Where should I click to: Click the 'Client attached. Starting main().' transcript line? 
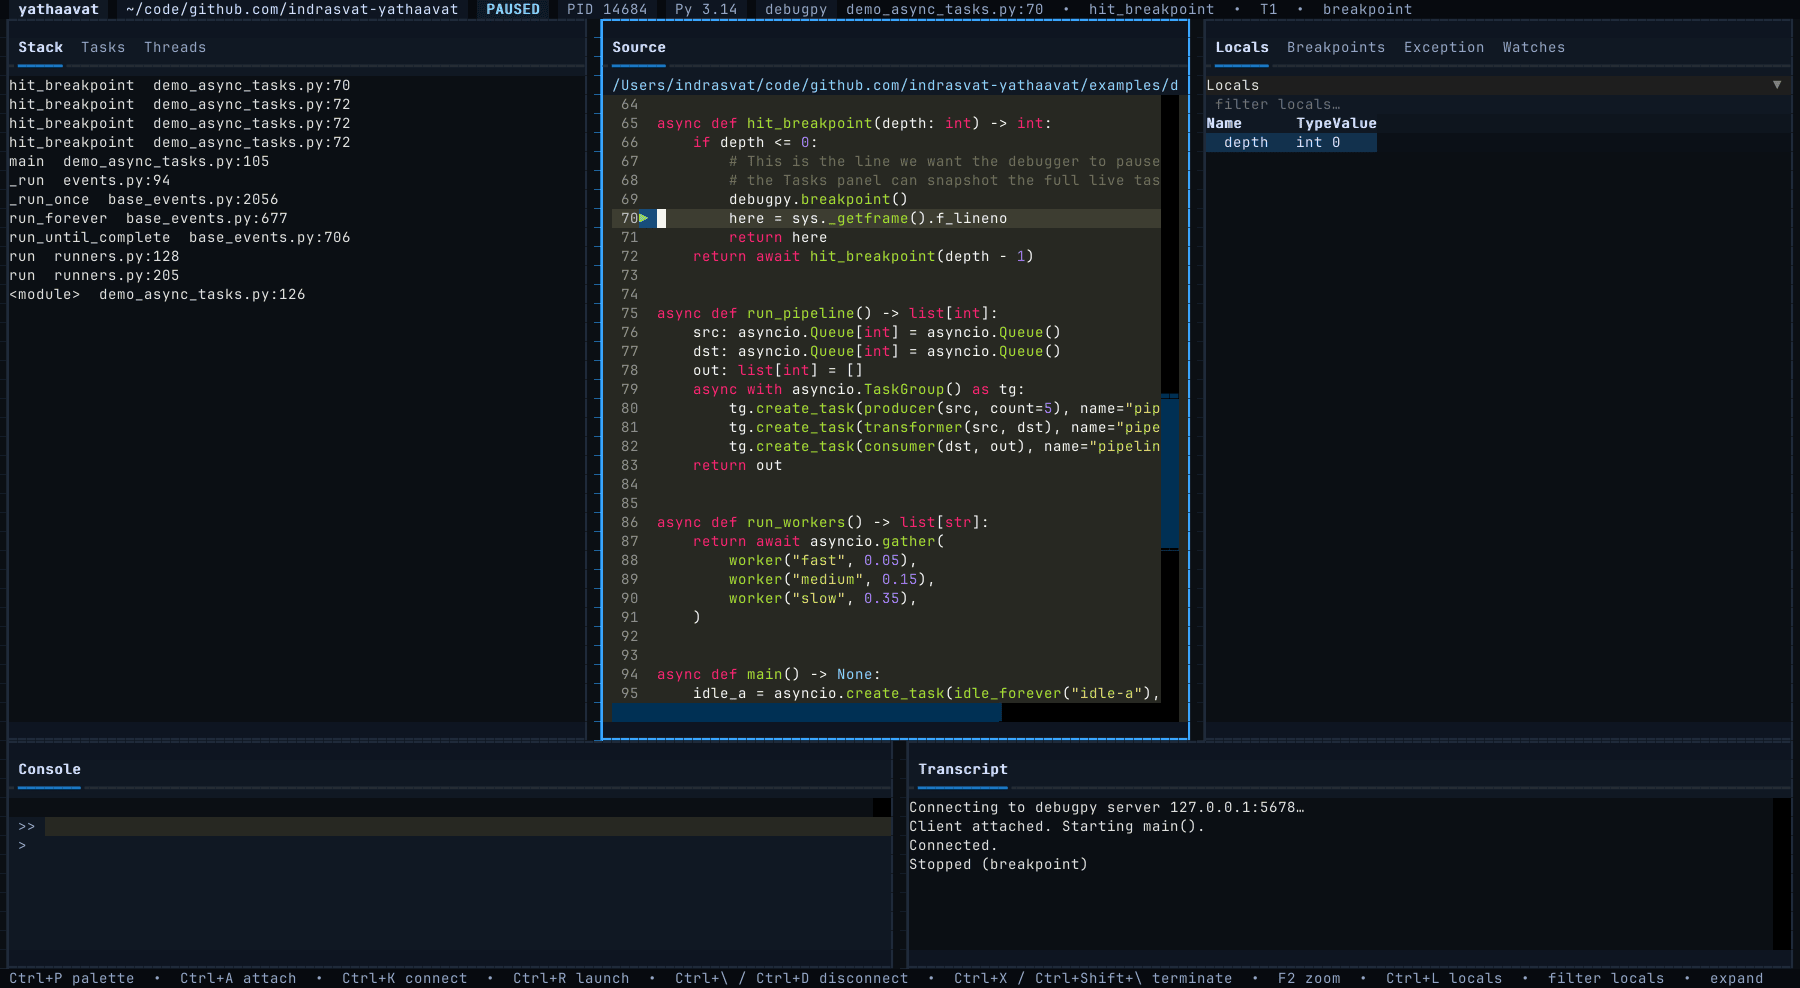click(x=1057, y=826)
